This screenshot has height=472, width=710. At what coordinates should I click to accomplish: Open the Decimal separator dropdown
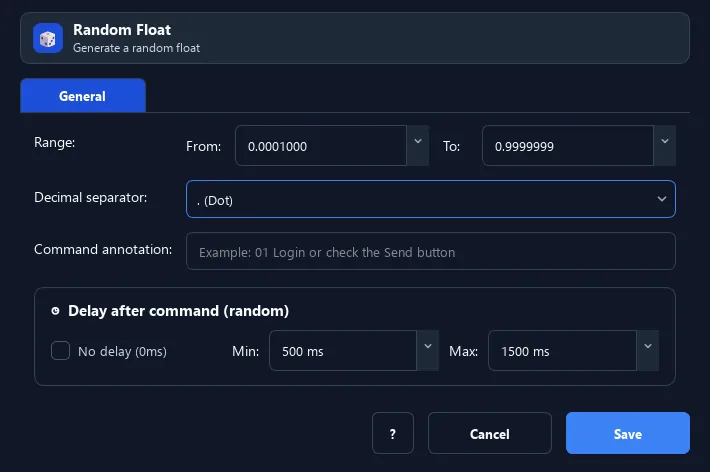tap(431, 199)
